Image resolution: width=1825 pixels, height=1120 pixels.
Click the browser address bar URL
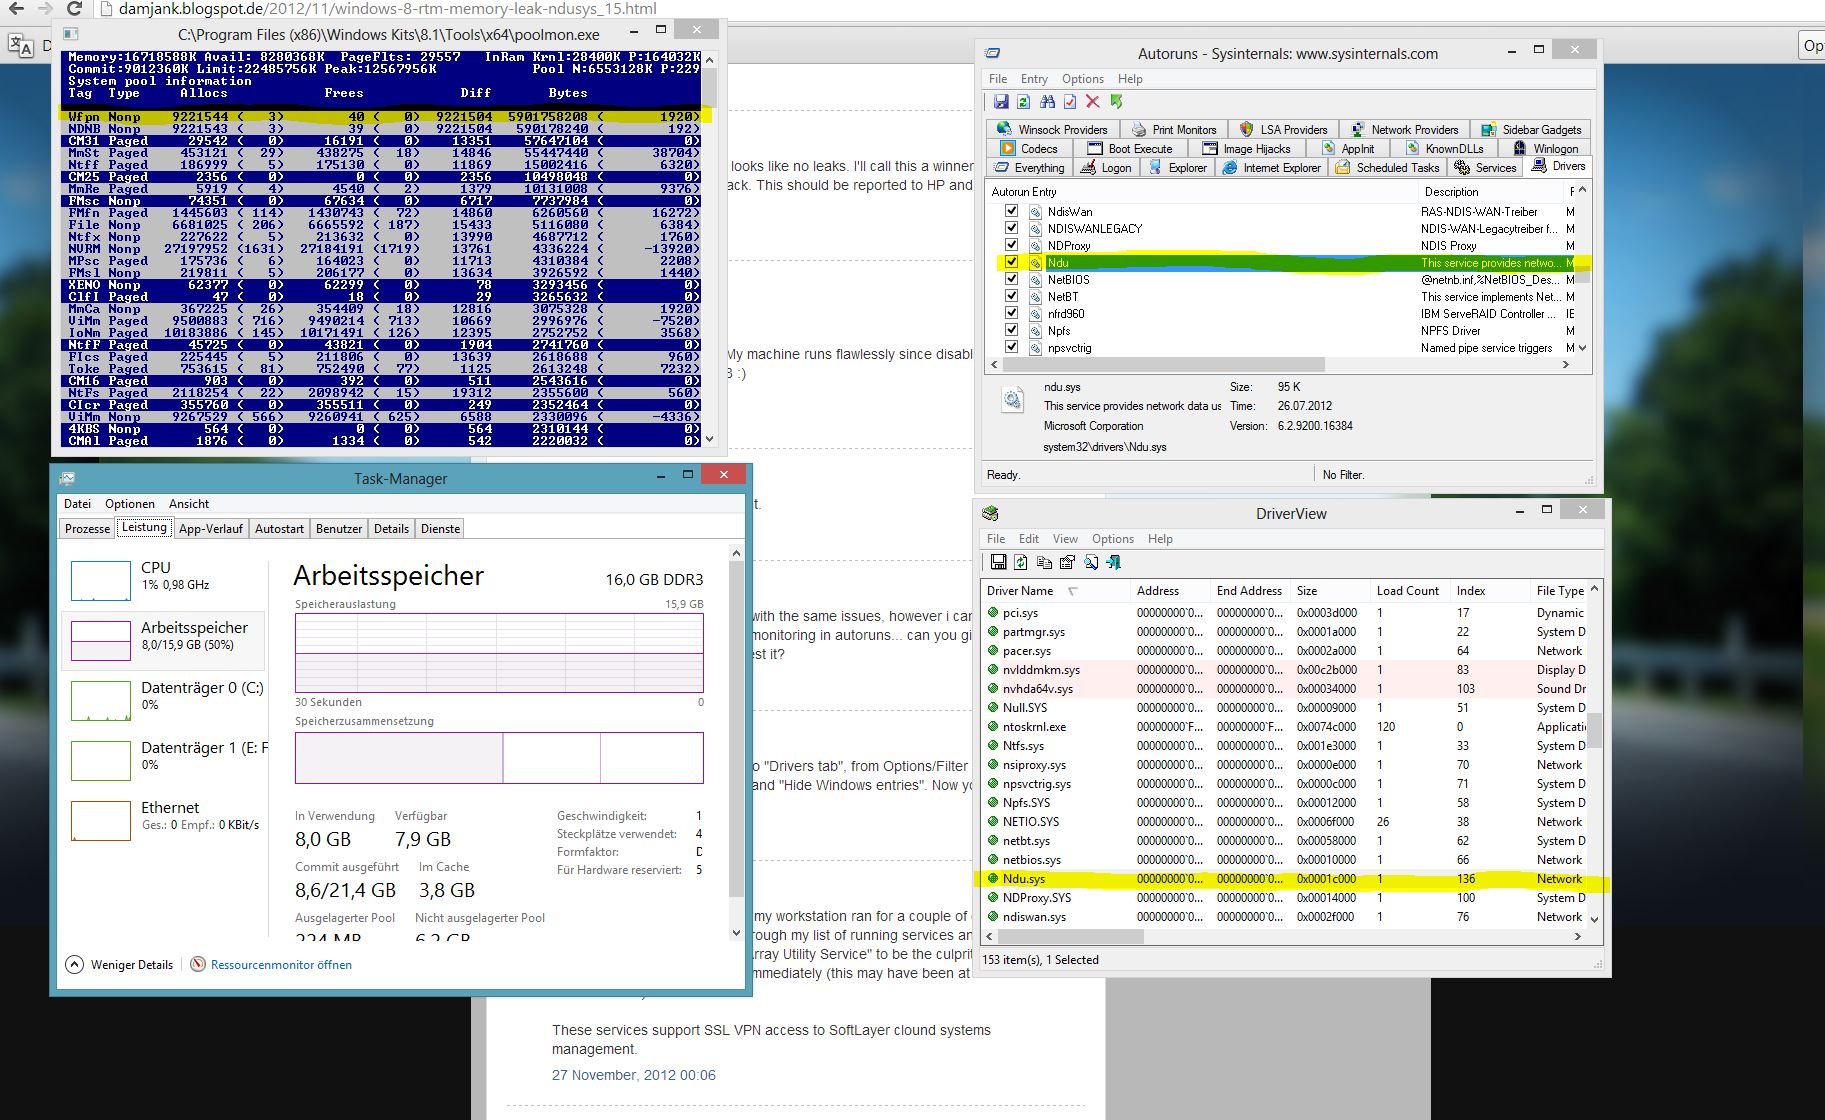pyautogui.click(x=389, y=9)
